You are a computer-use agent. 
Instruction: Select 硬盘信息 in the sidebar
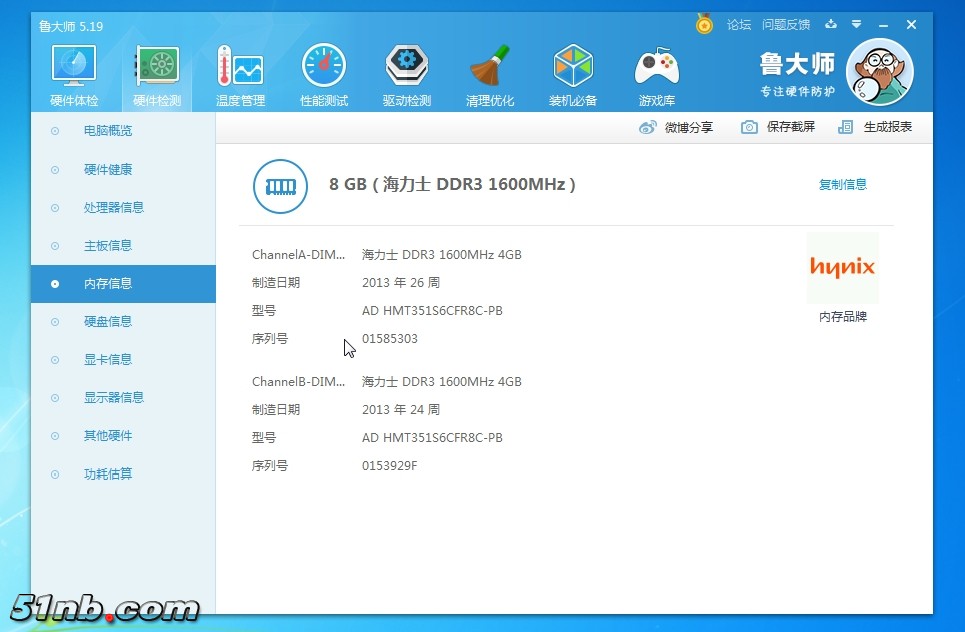(108, 321)
